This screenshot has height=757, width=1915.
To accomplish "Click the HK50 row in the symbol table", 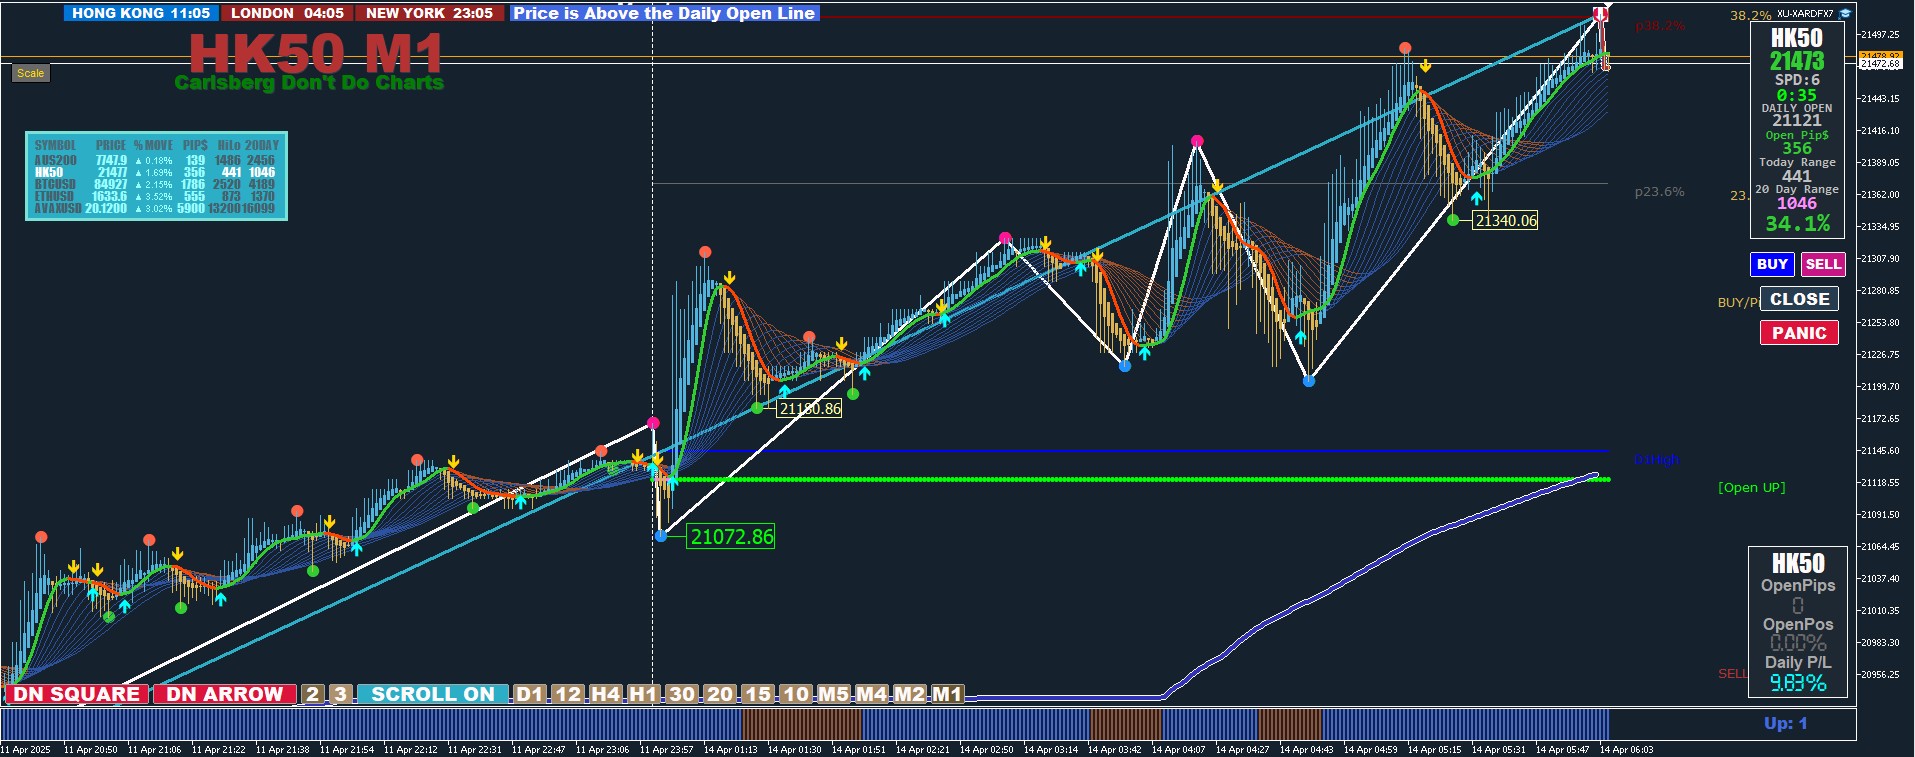I will click(x=155, y=172).
